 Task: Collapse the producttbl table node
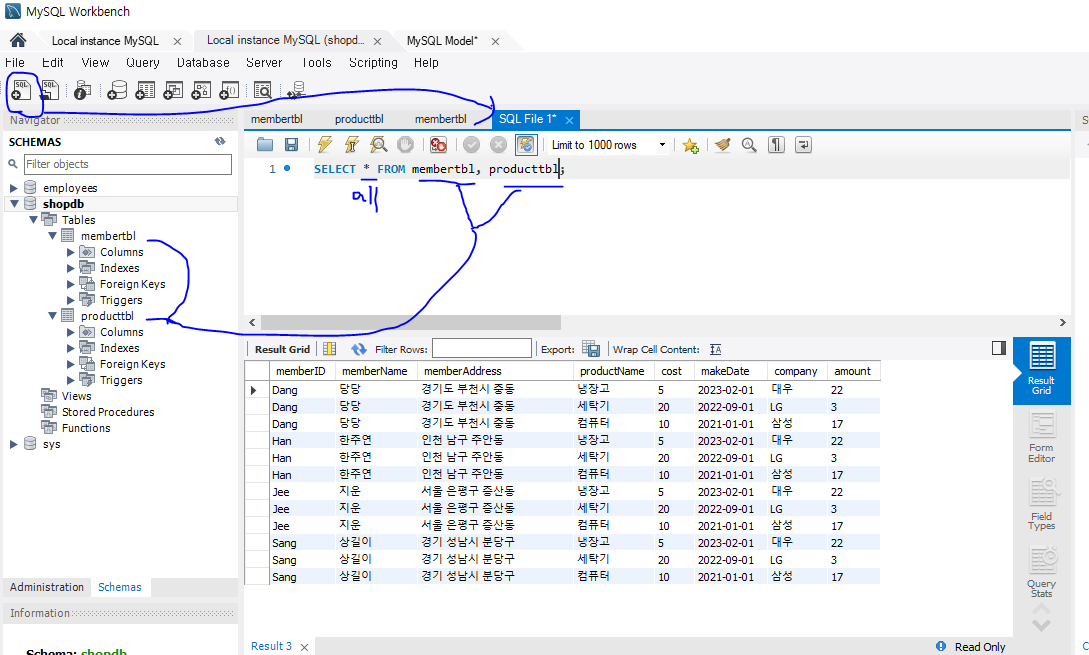(x=52, y=315)
